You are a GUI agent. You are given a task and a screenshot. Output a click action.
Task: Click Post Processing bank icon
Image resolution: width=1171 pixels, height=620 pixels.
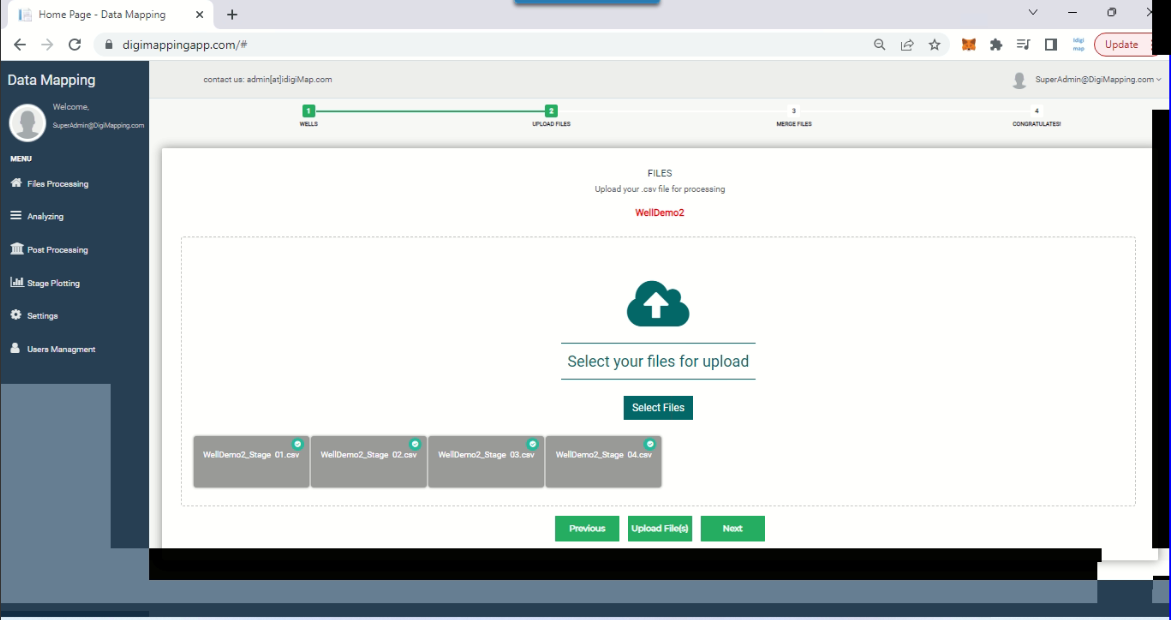(x=16, y=249)
